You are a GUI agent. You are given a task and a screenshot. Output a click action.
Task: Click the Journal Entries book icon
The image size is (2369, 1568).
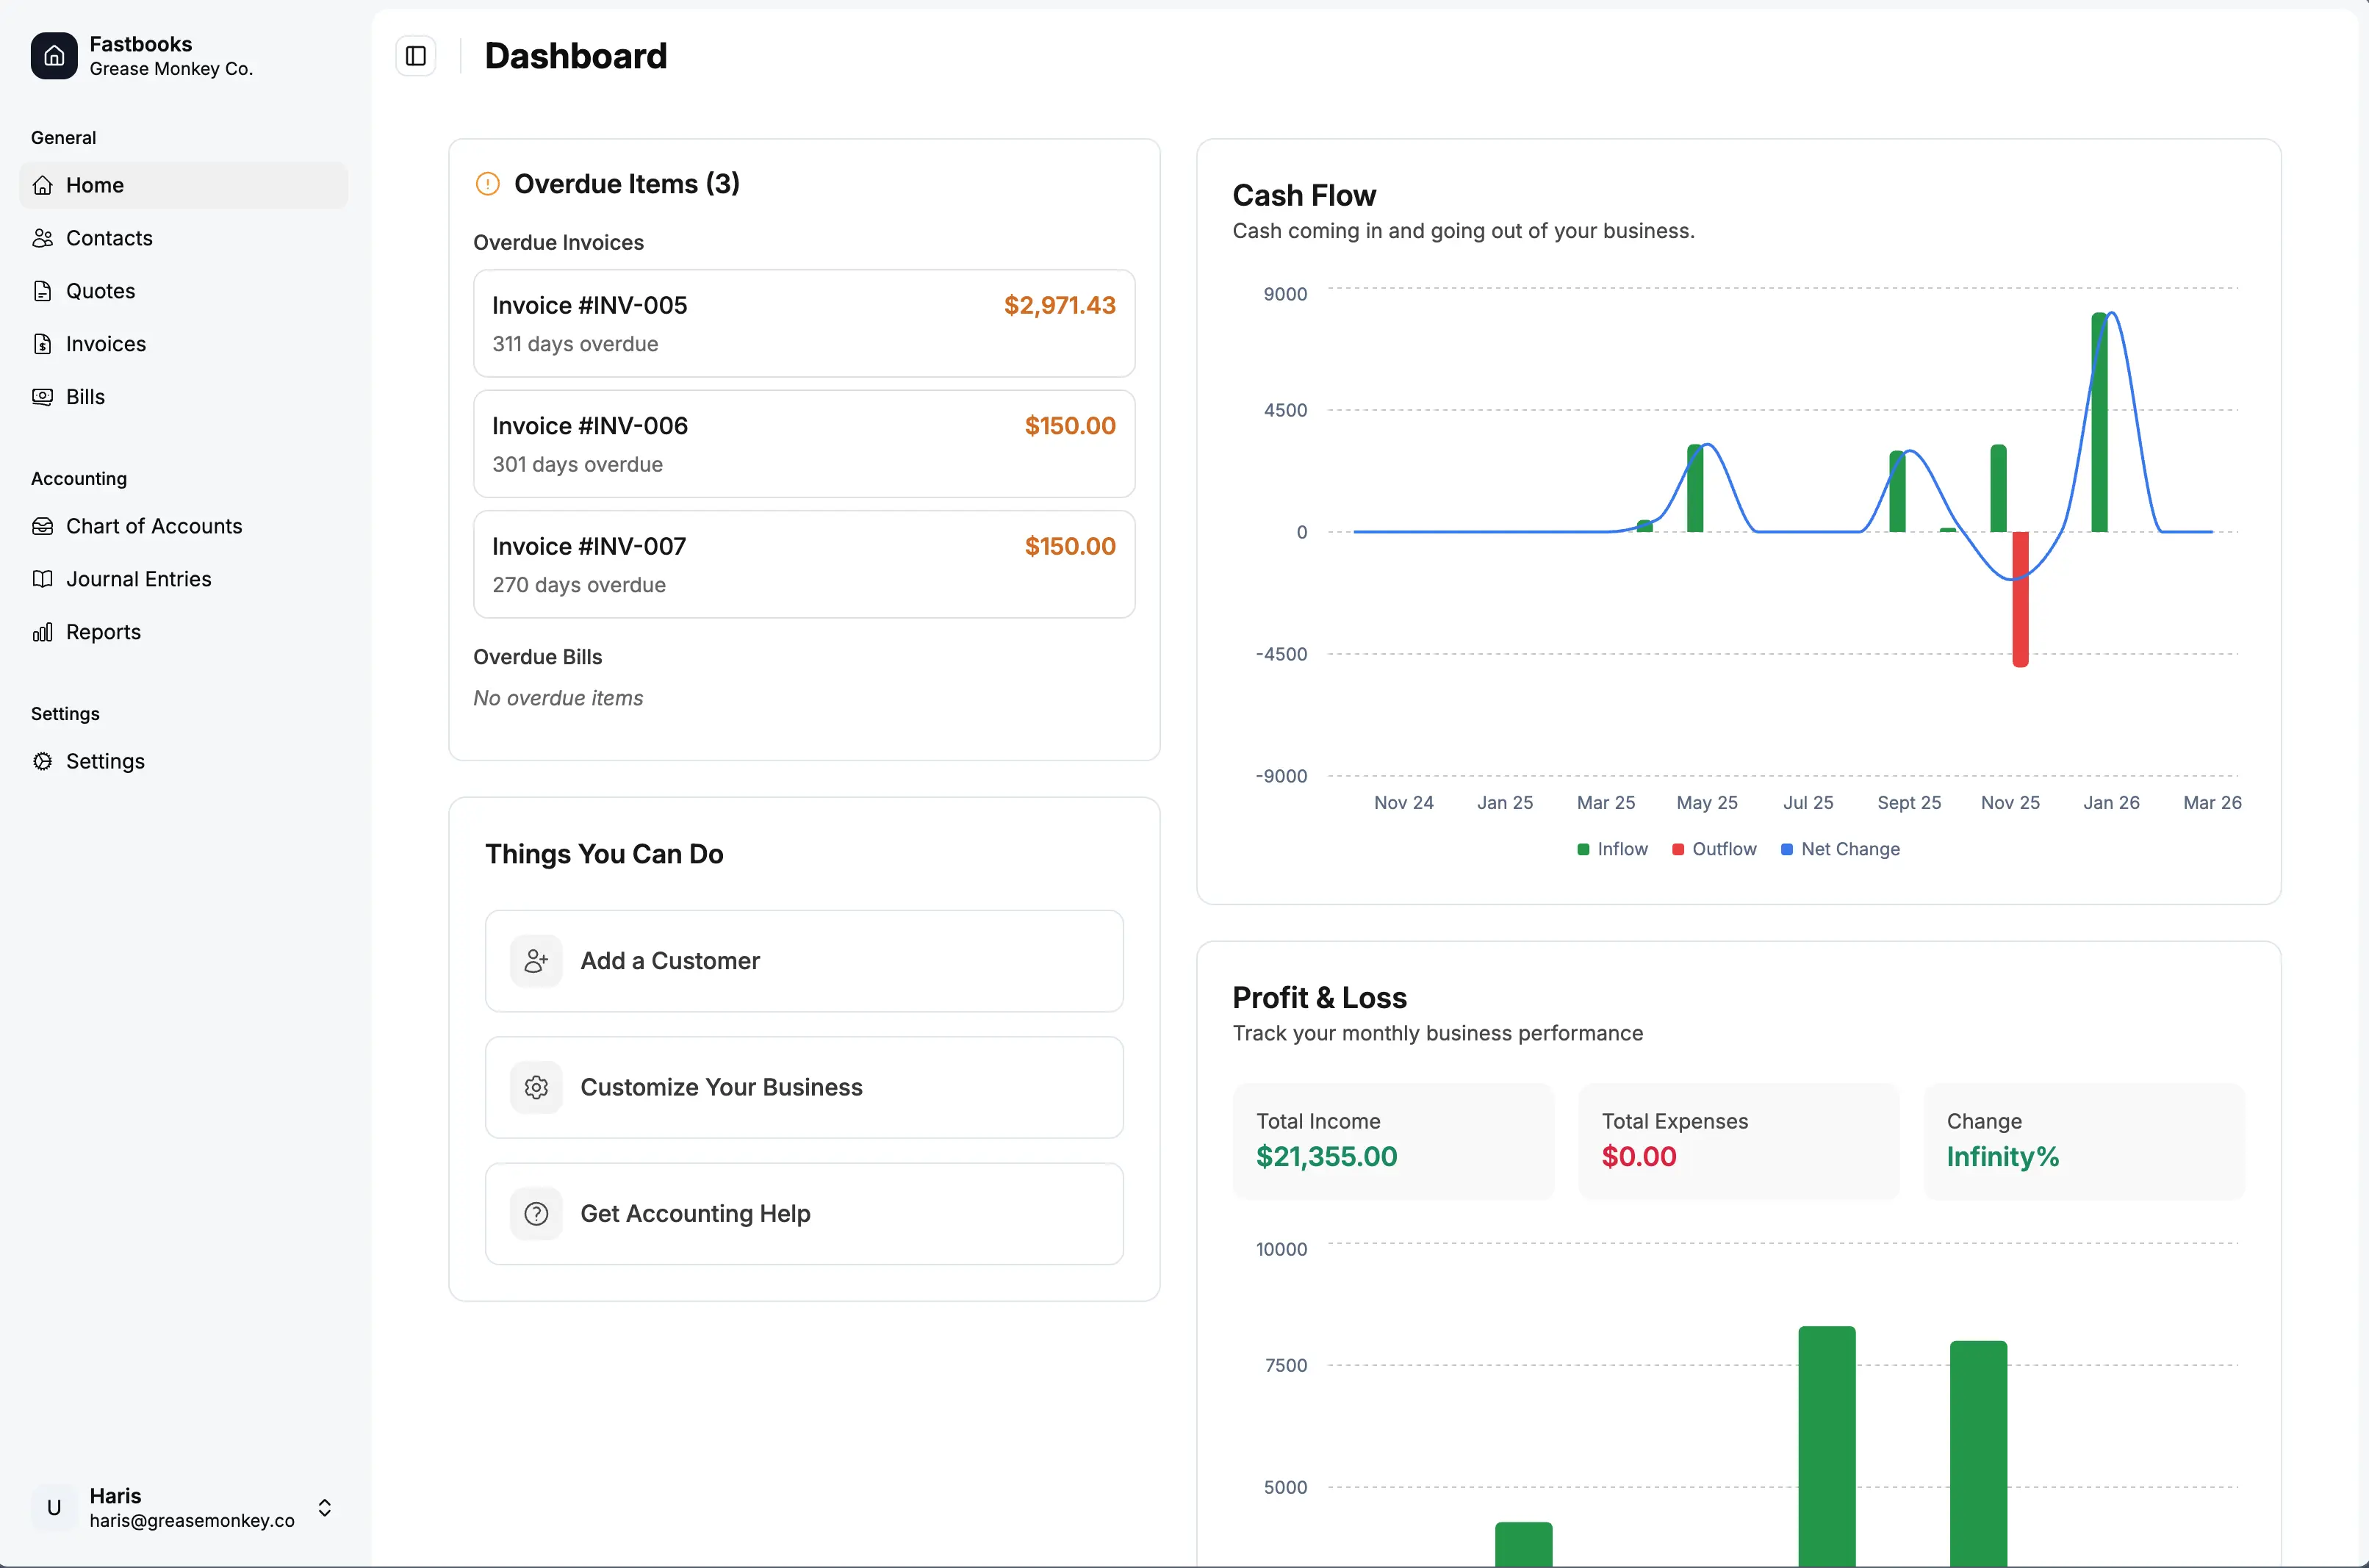click(42, 579)
